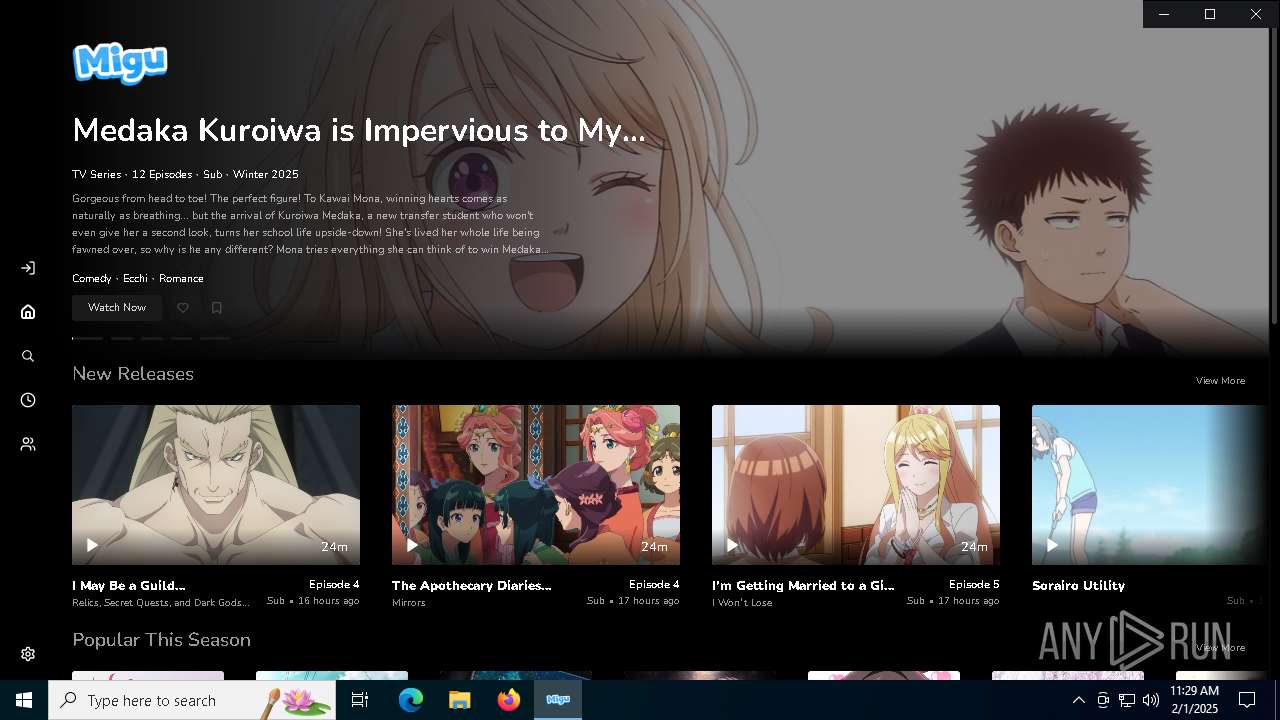Open Sorairo Utility thumbnail
Viewport: 1280px width, 720px height.
pyautogui.click(x=1150, y=485)
